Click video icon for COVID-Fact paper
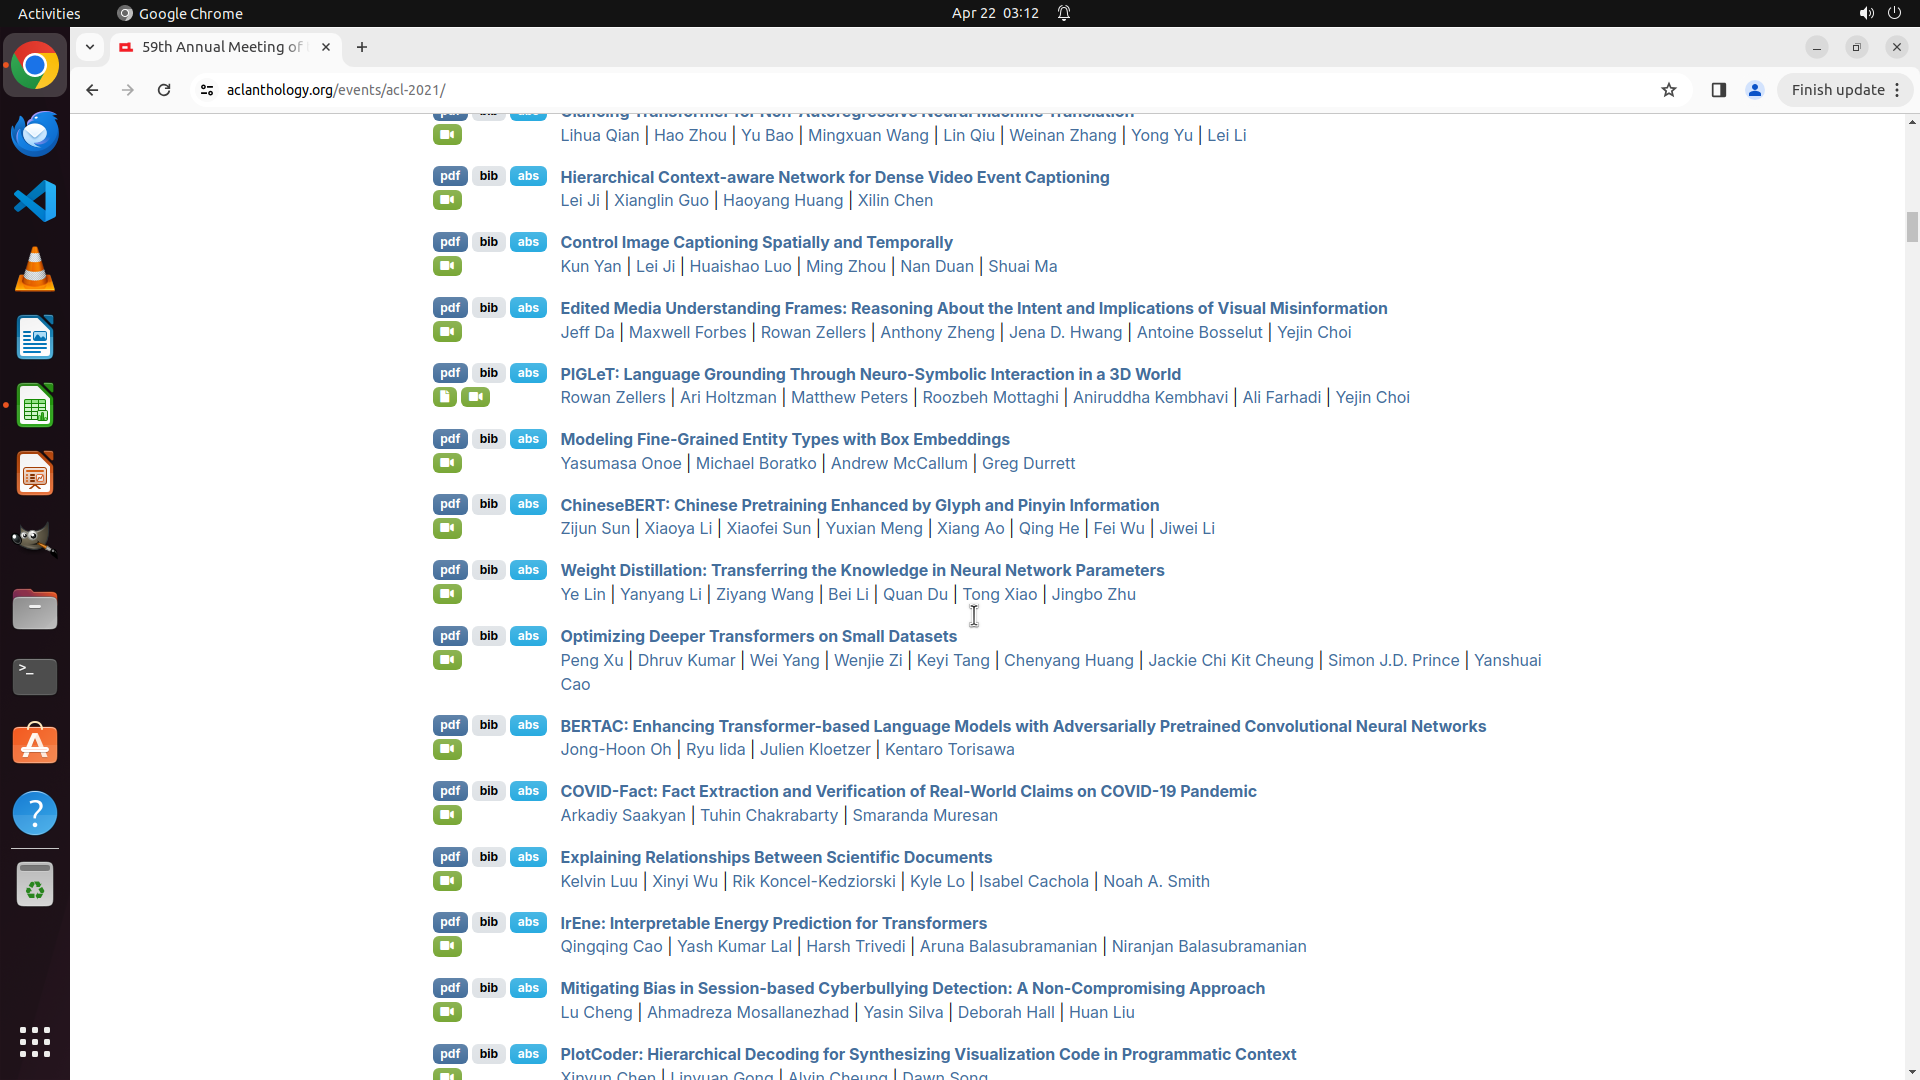The height and width of the screenshot is (1080, 1920). (447, 815)
